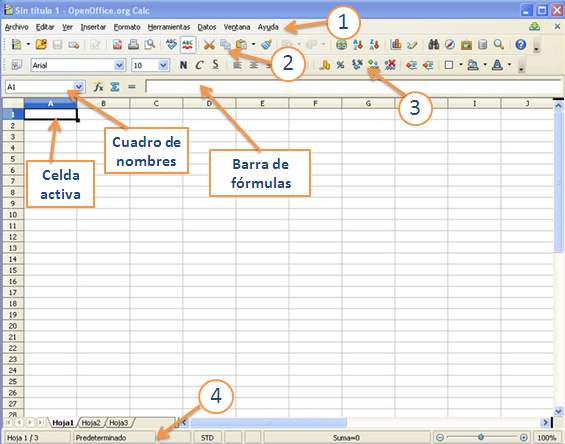Expand the Arial font name dropdown
The height and width of the screenshot is (444, 565).
coord(119,65)
